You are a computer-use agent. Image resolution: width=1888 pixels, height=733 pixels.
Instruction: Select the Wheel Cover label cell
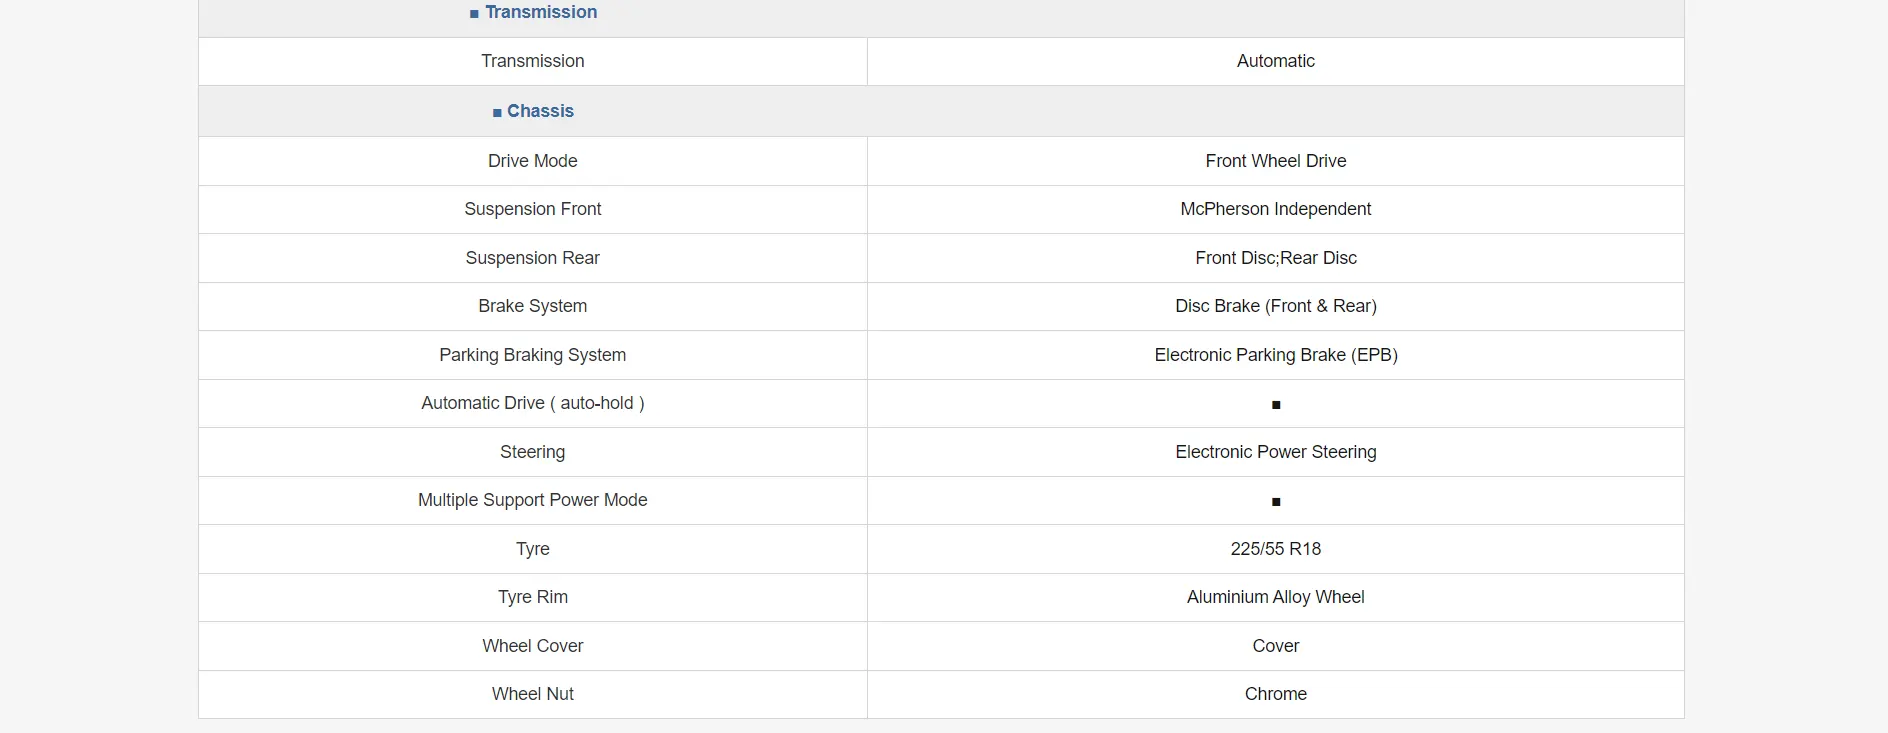532,646
